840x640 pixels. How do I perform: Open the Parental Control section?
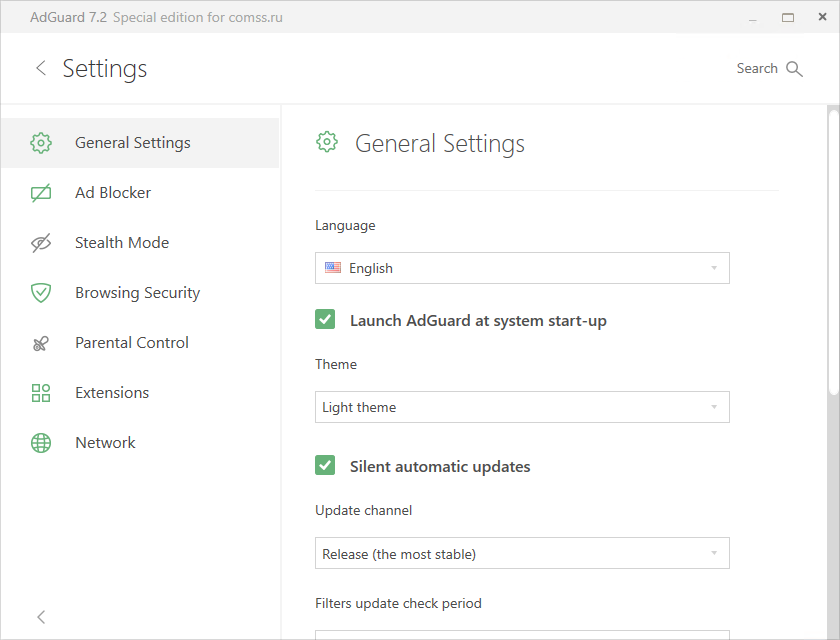click(x=132, y=343)
